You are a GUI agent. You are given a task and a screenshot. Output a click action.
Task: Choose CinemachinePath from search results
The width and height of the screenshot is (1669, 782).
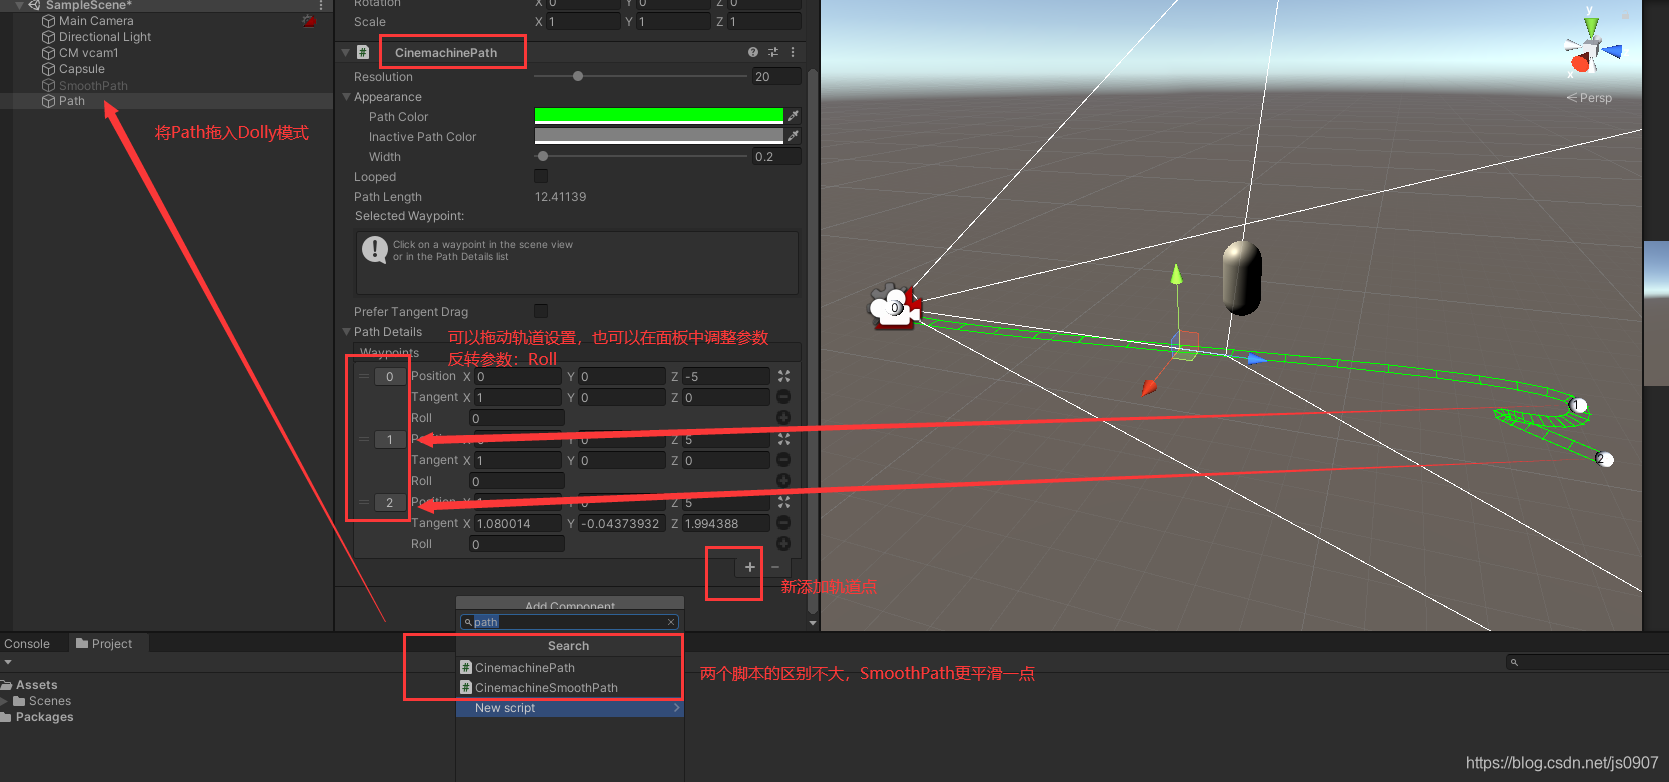[x=570, y=668]
